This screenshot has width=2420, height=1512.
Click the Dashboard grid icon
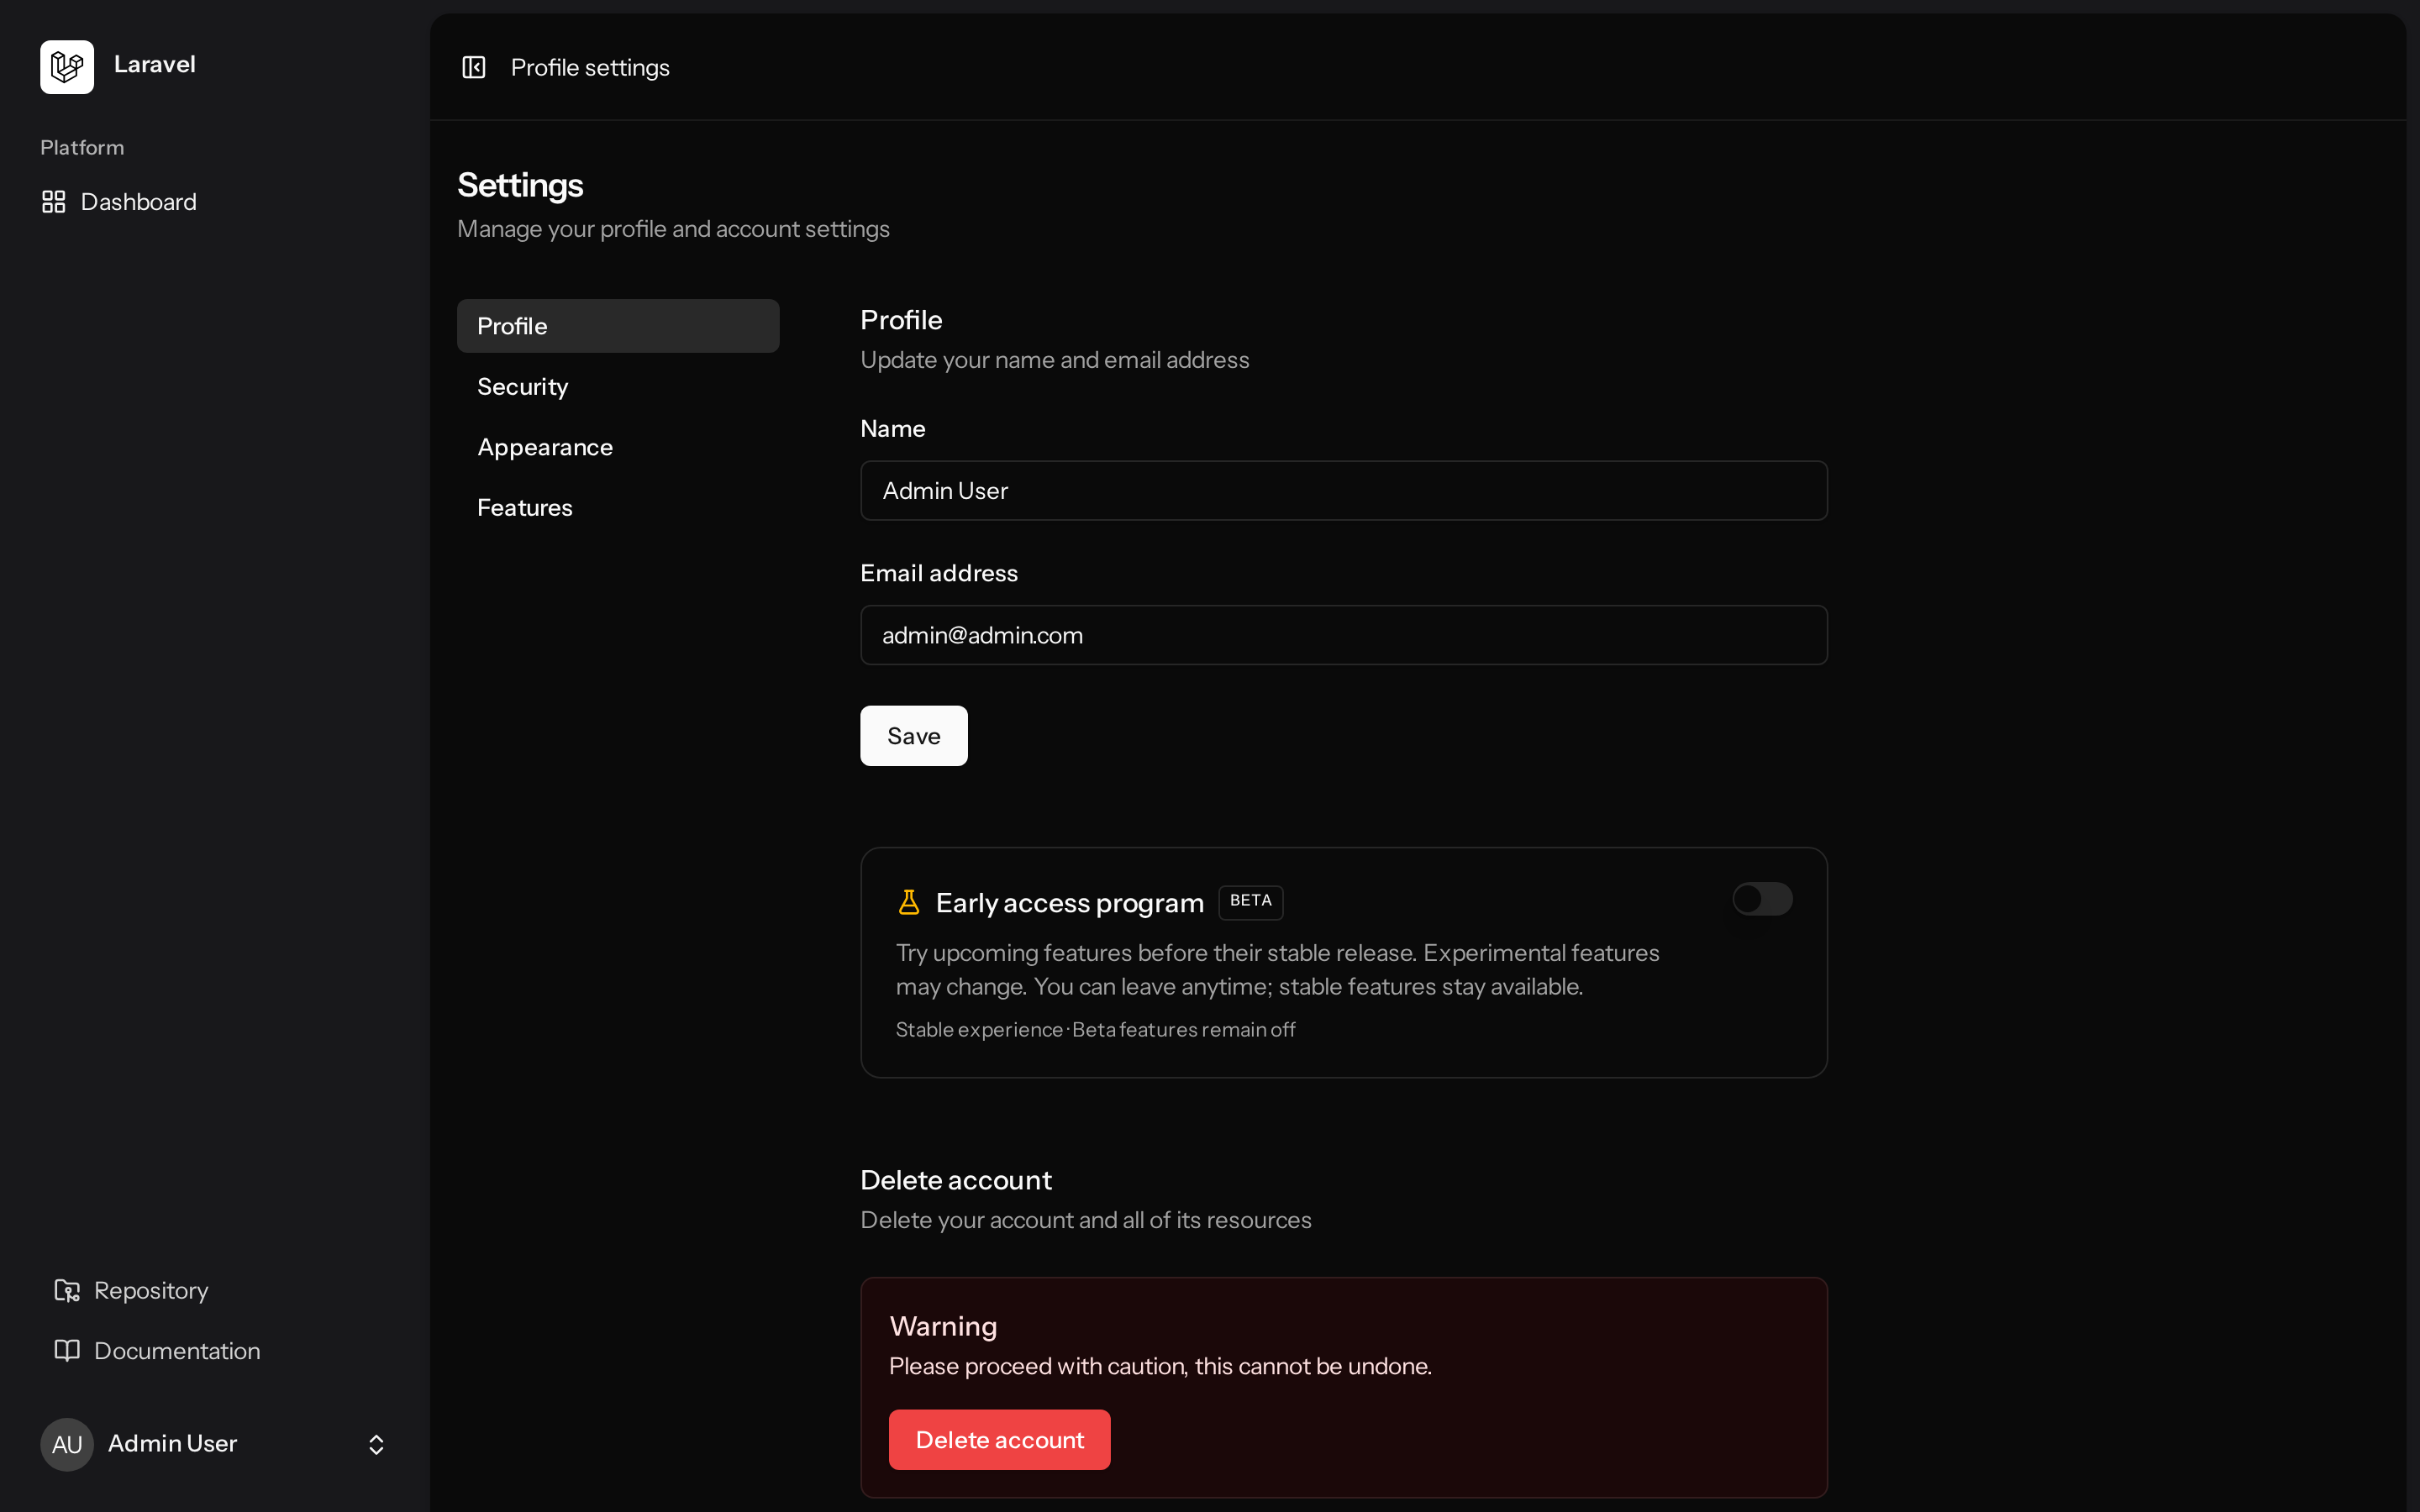click(54, 202)
